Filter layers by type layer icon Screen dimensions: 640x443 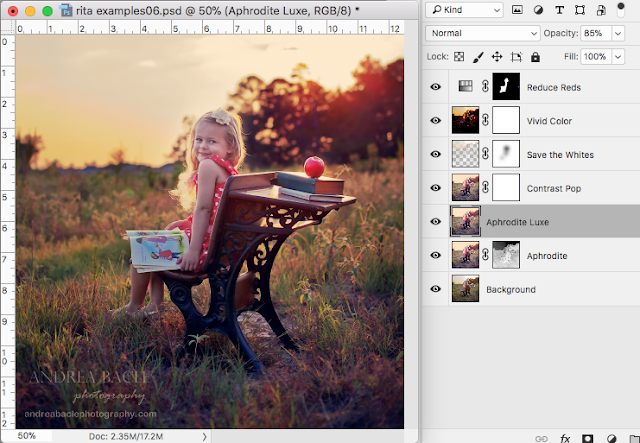(x=559, y=10)
